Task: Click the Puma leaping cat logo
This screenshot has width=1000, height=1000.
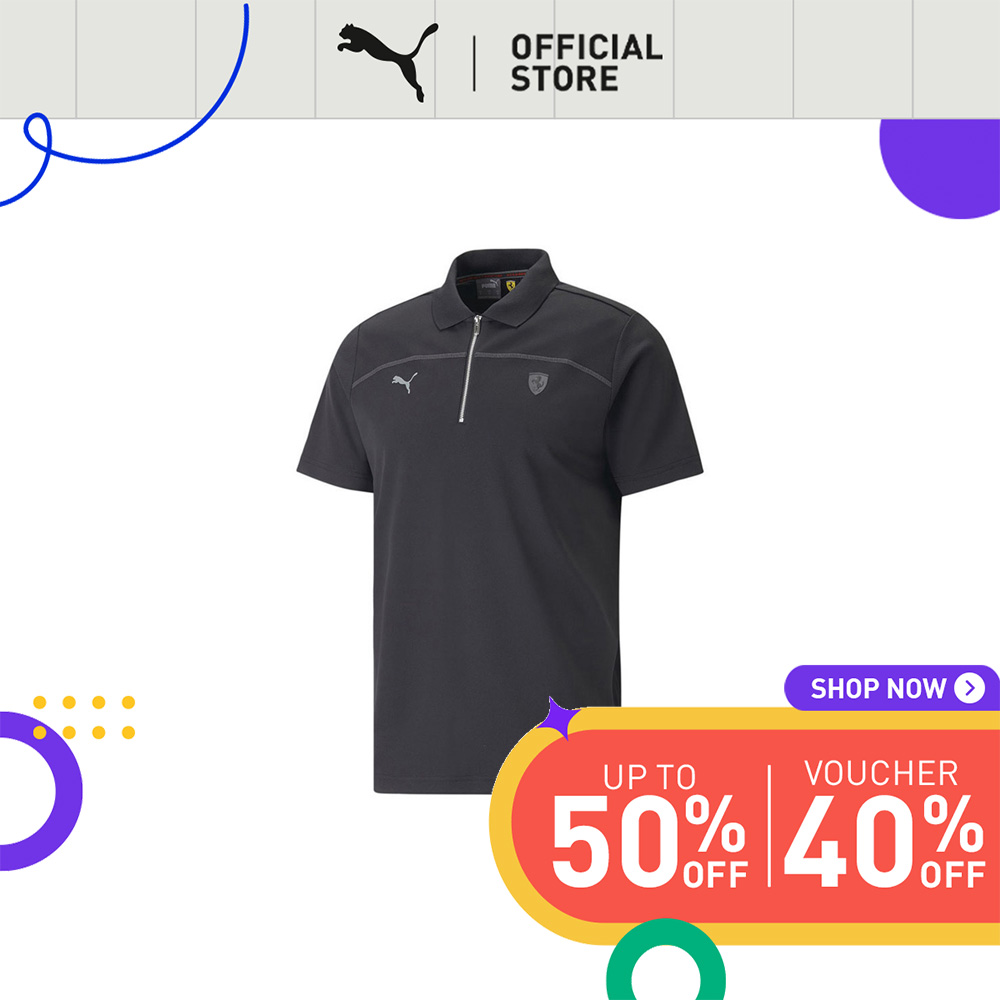Action: 388,62
